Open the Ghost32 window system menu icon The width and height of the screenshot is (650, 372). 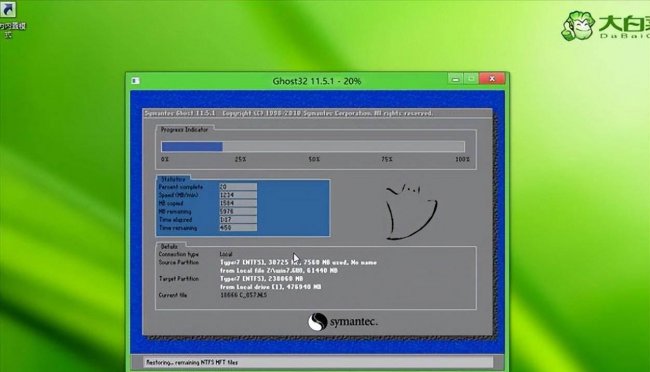135,80
